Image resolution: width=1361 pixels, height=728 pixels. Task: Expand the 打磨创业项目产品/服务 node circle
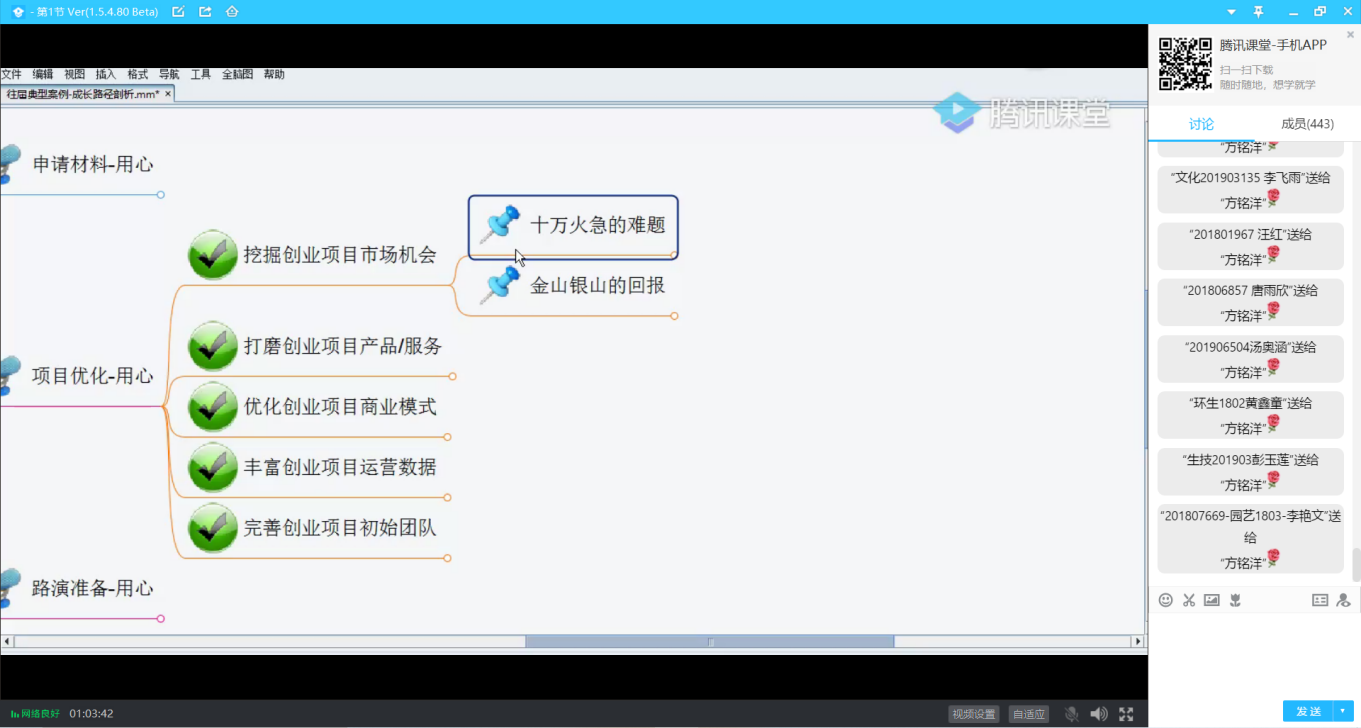coord(453,377)
